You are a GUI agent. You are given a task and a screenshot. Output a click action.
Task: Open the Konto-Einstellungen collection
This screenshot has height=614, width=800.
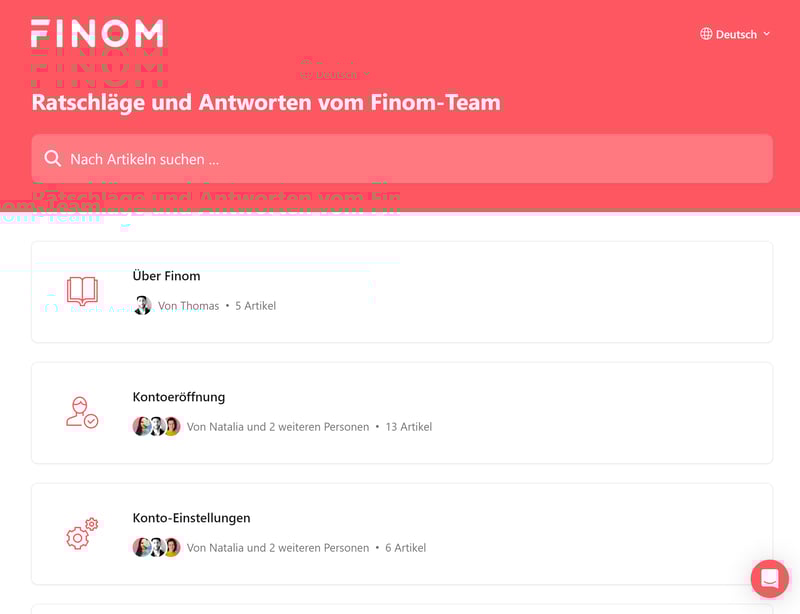(x=192, y=518)
